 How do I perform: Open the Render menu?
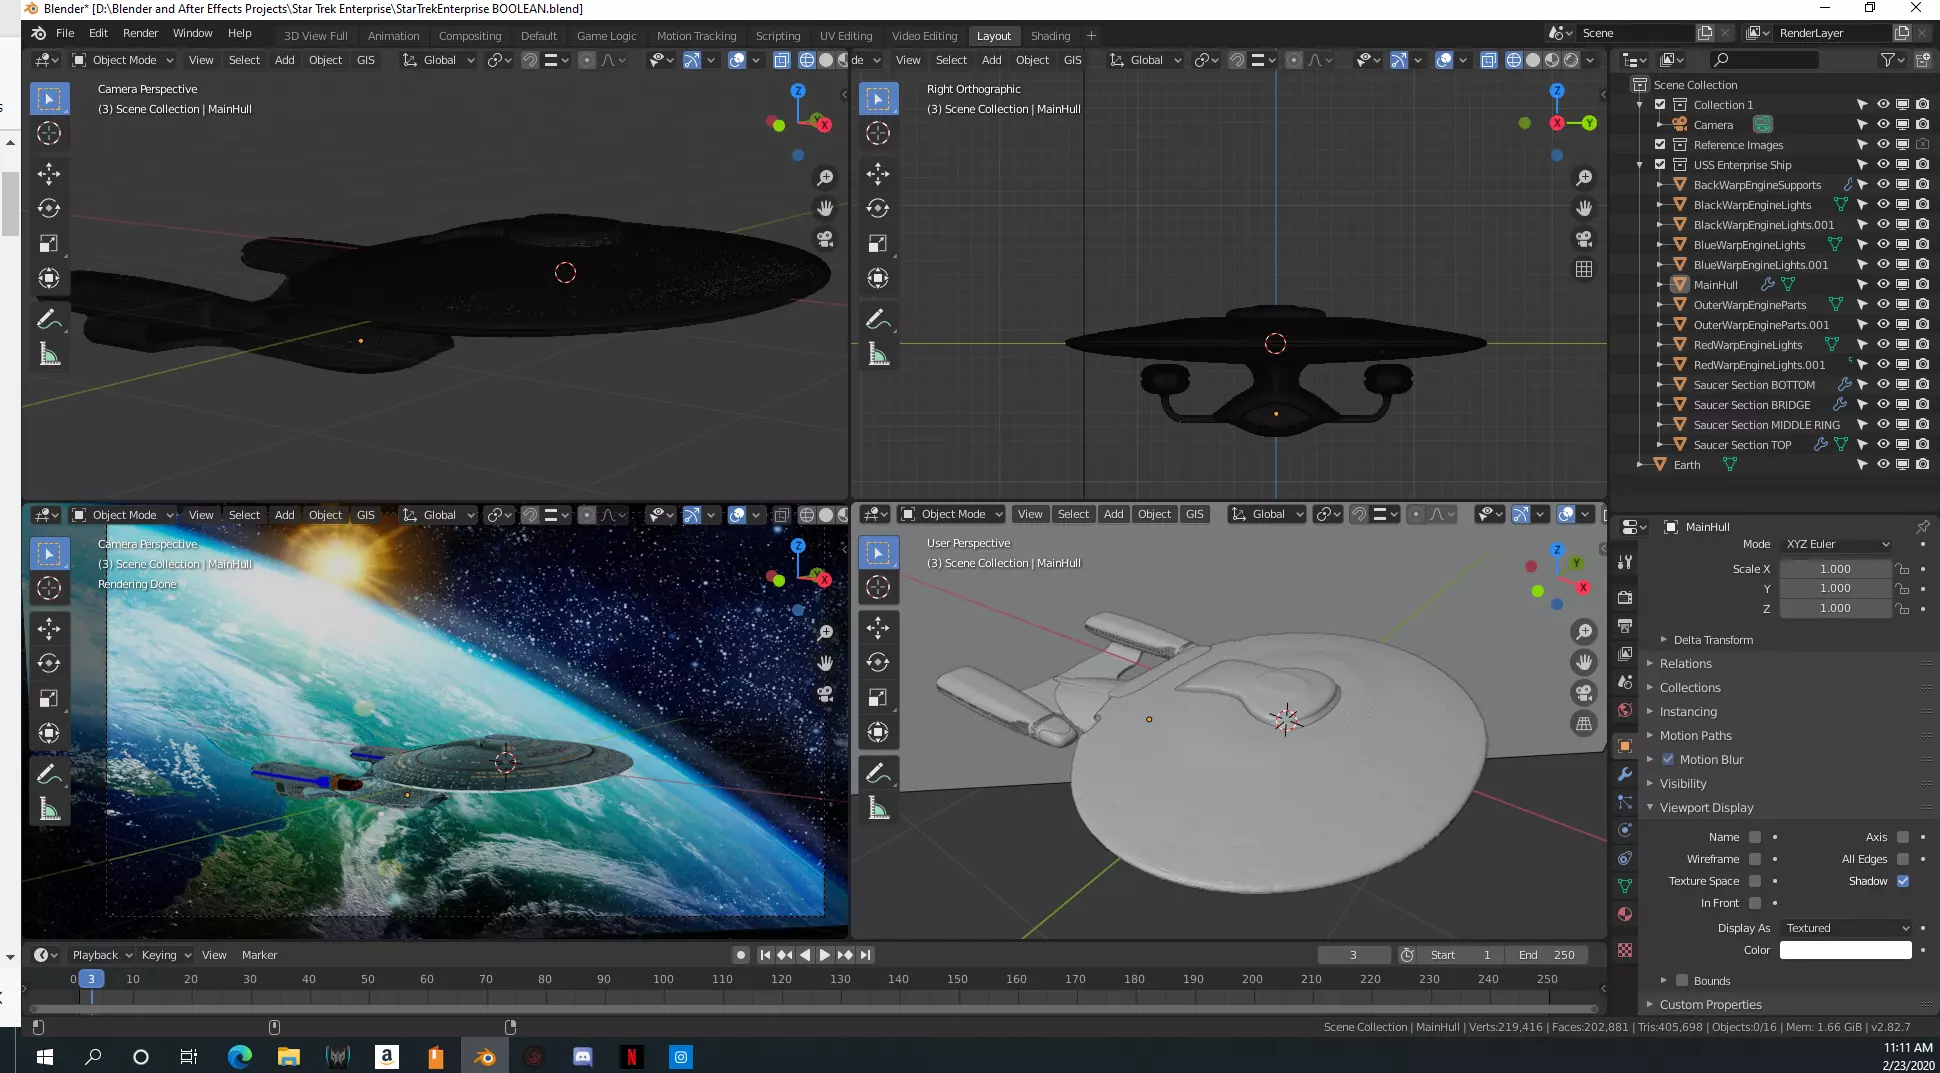tap(140, 33)
